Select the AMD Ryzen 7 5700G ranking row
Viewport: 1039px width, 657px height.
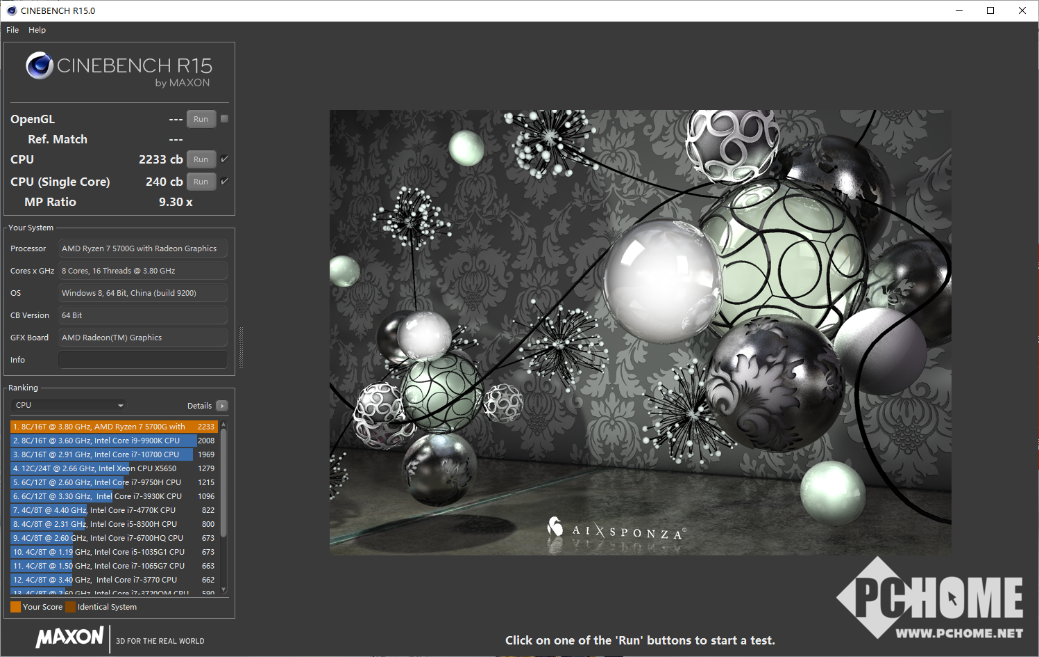pyautogui.click(x=114, y=427)
